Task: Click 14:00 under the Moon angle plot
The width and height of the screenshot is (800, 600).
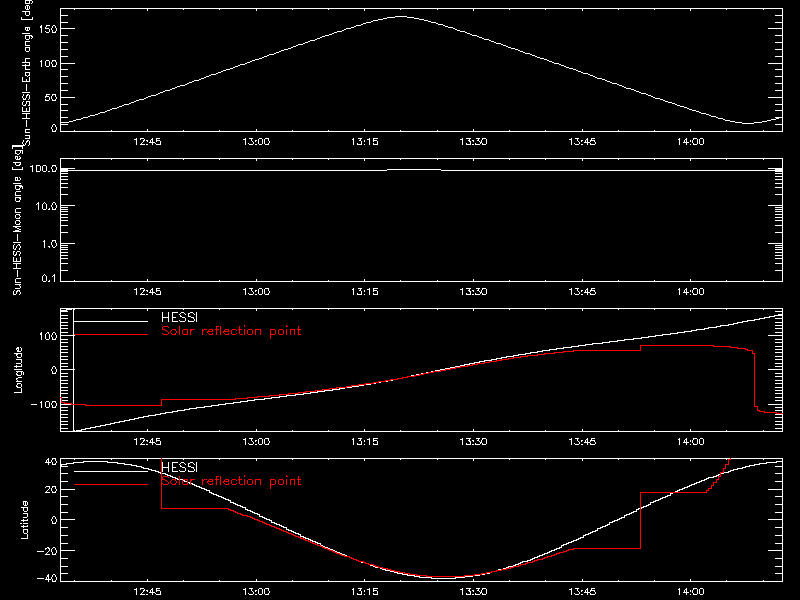Action: tap(691, 291)
